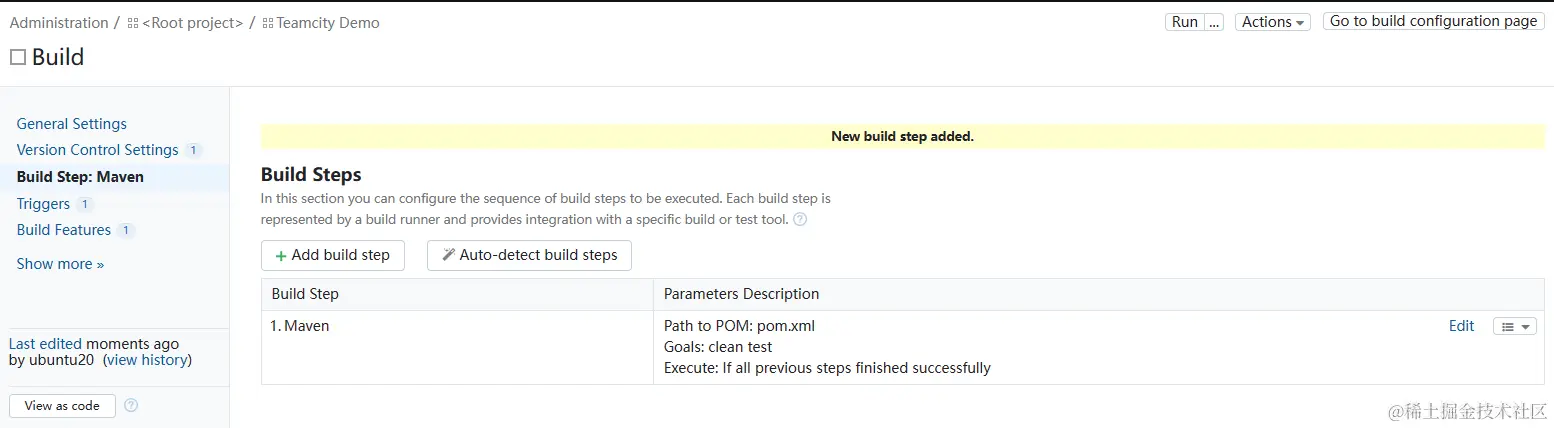Open custom run dialog via ellipsis button
1554x428 pixels.
coord(1214,22)
